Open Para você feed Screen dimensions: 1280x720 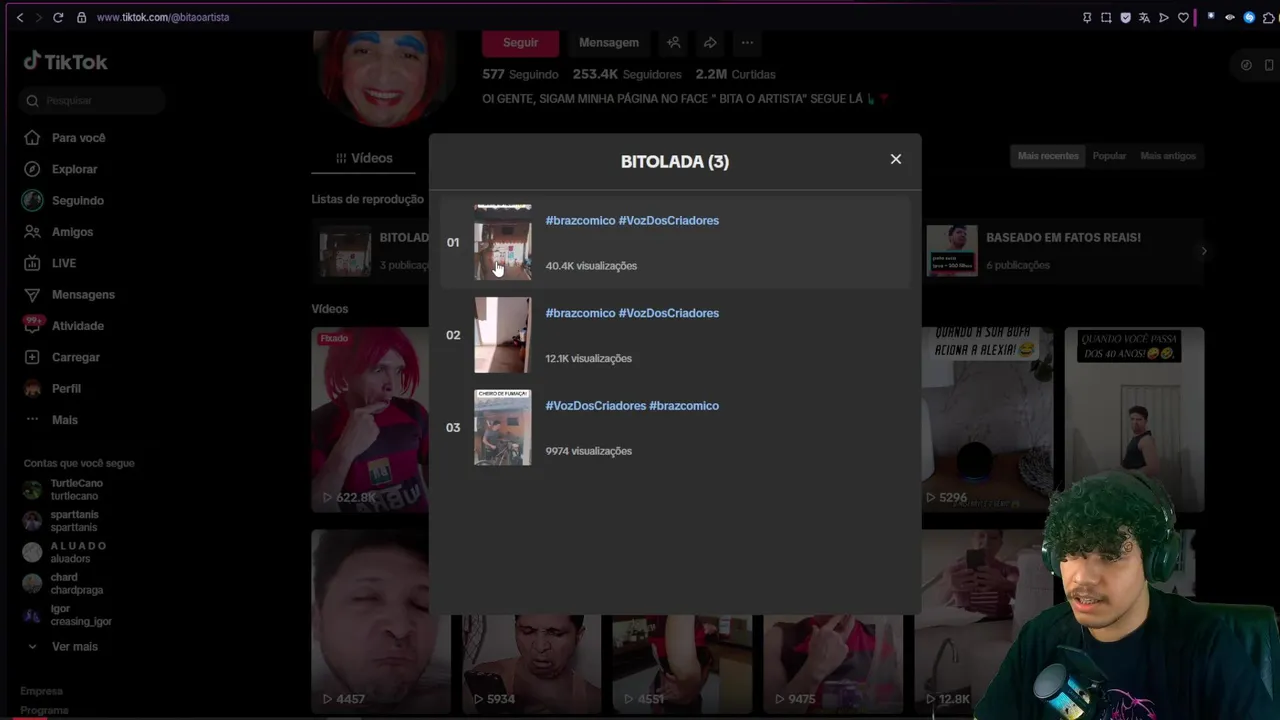click(78, 138)
